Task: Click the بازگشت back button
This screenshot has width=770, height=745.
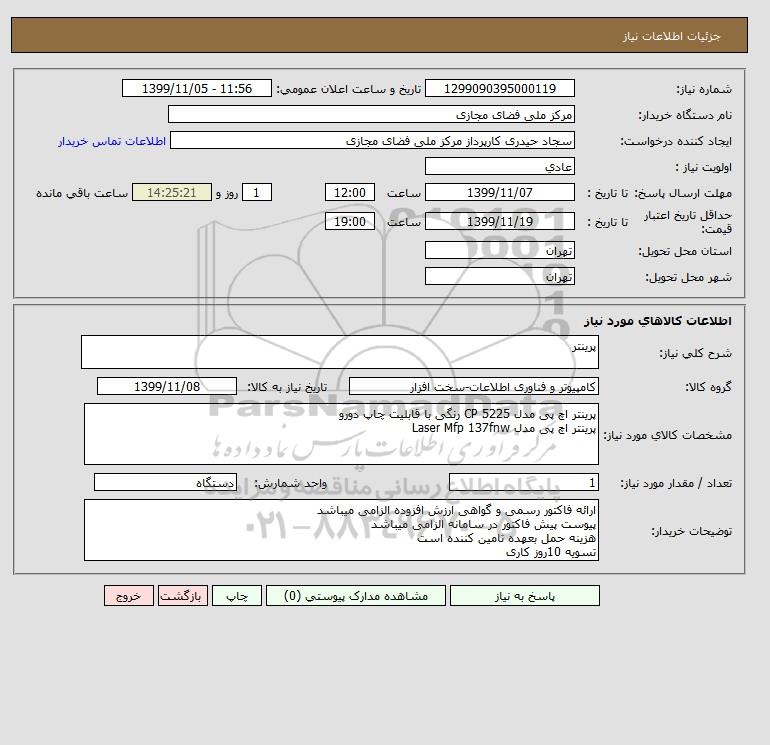Action: tap(183, 595)
